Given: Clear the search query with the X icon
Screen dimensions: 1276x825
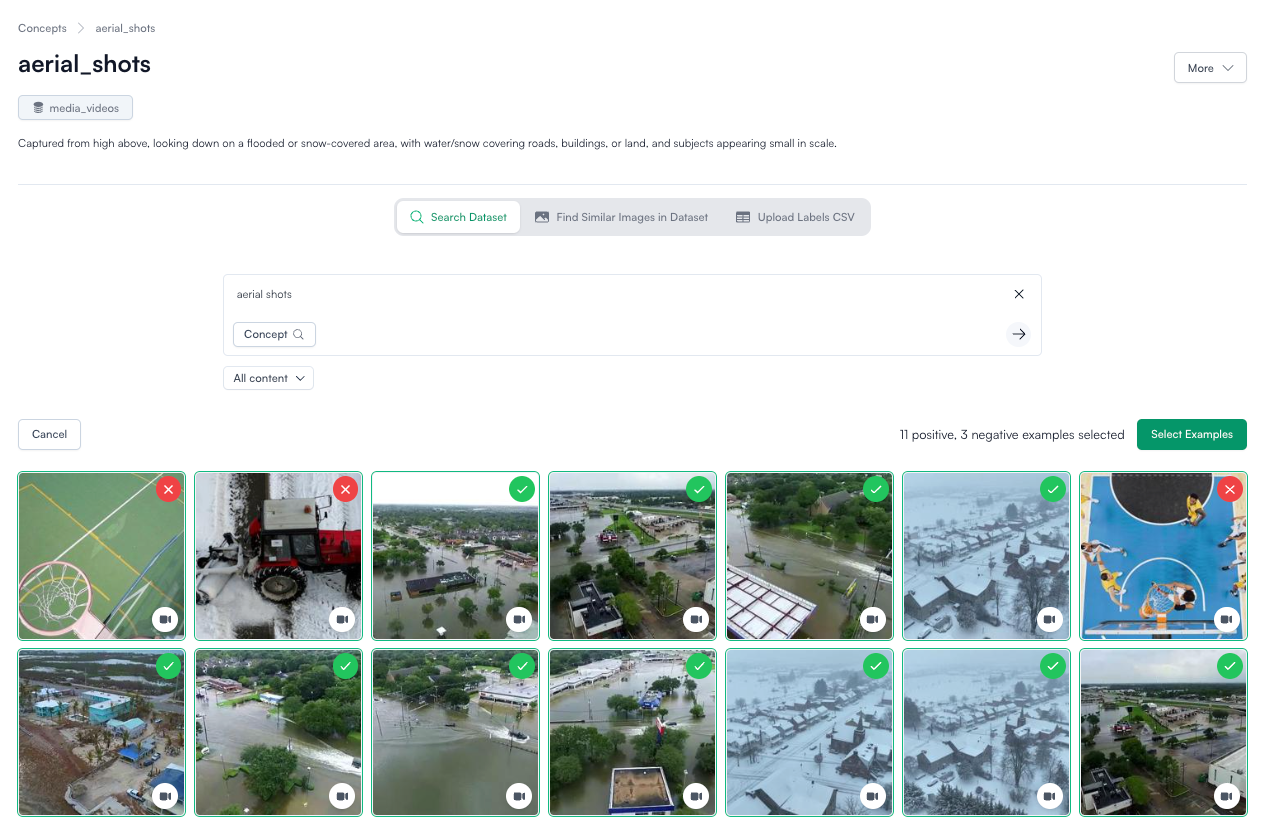Looking at the screenshot, I should (x=1018, y=294).
